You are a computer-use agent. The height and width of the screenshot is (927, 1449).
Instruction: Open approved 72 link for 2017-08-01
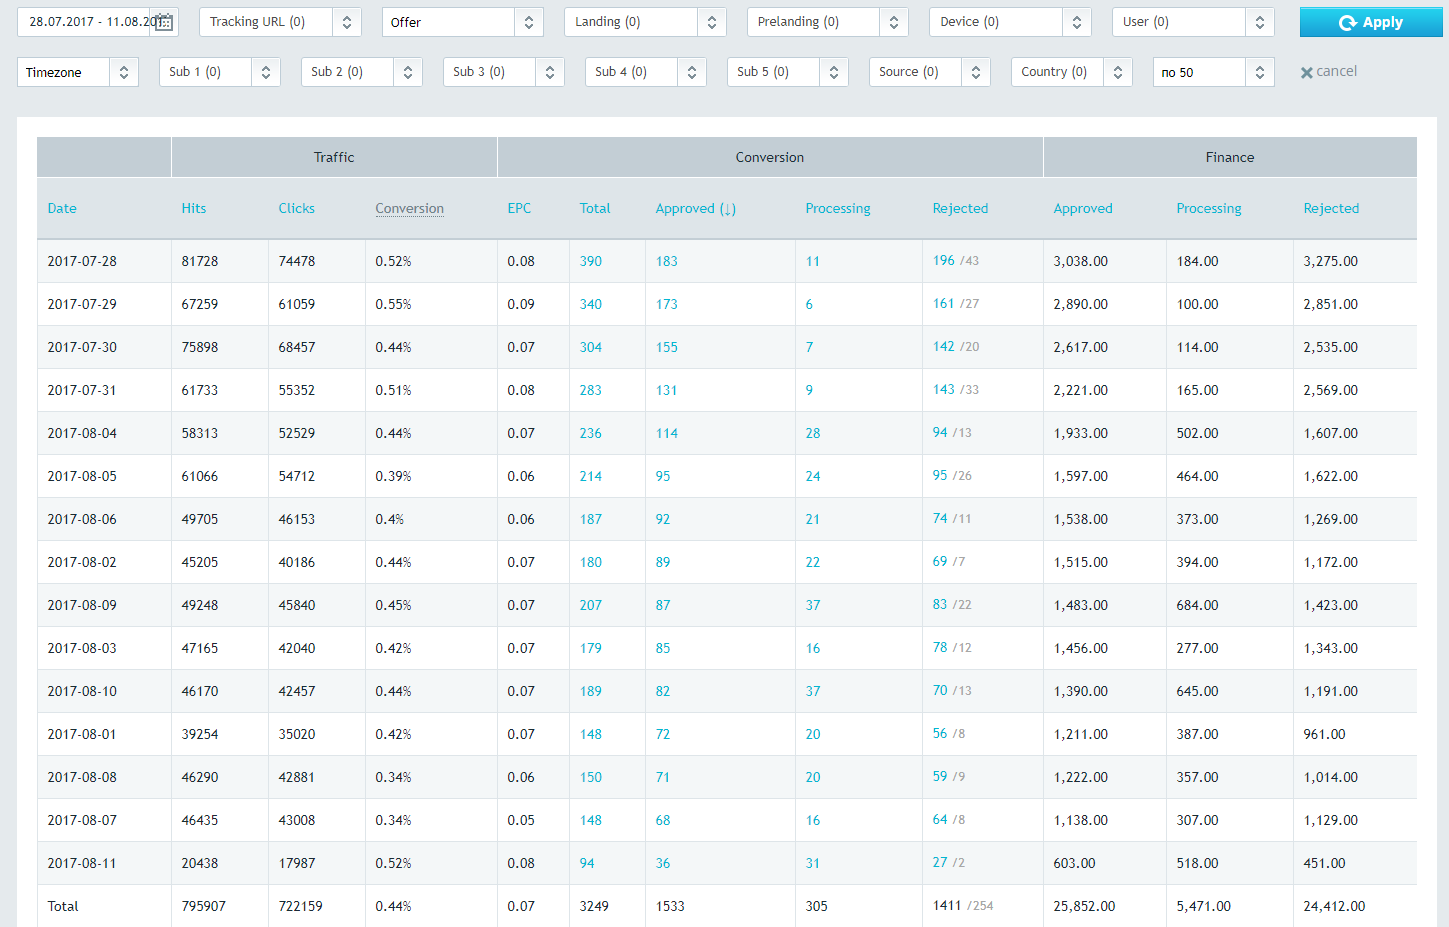tap(663, 734)
